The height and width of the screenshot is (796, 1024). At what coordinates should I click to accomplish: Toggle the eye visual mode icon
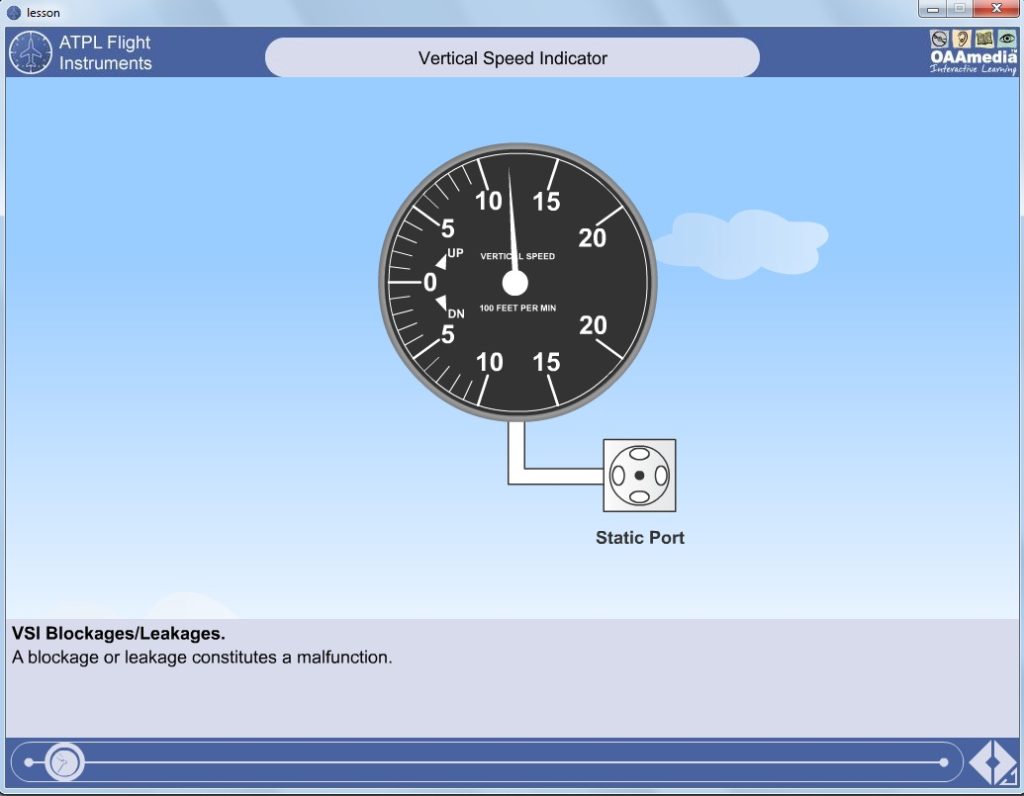tap(1007, 39)
